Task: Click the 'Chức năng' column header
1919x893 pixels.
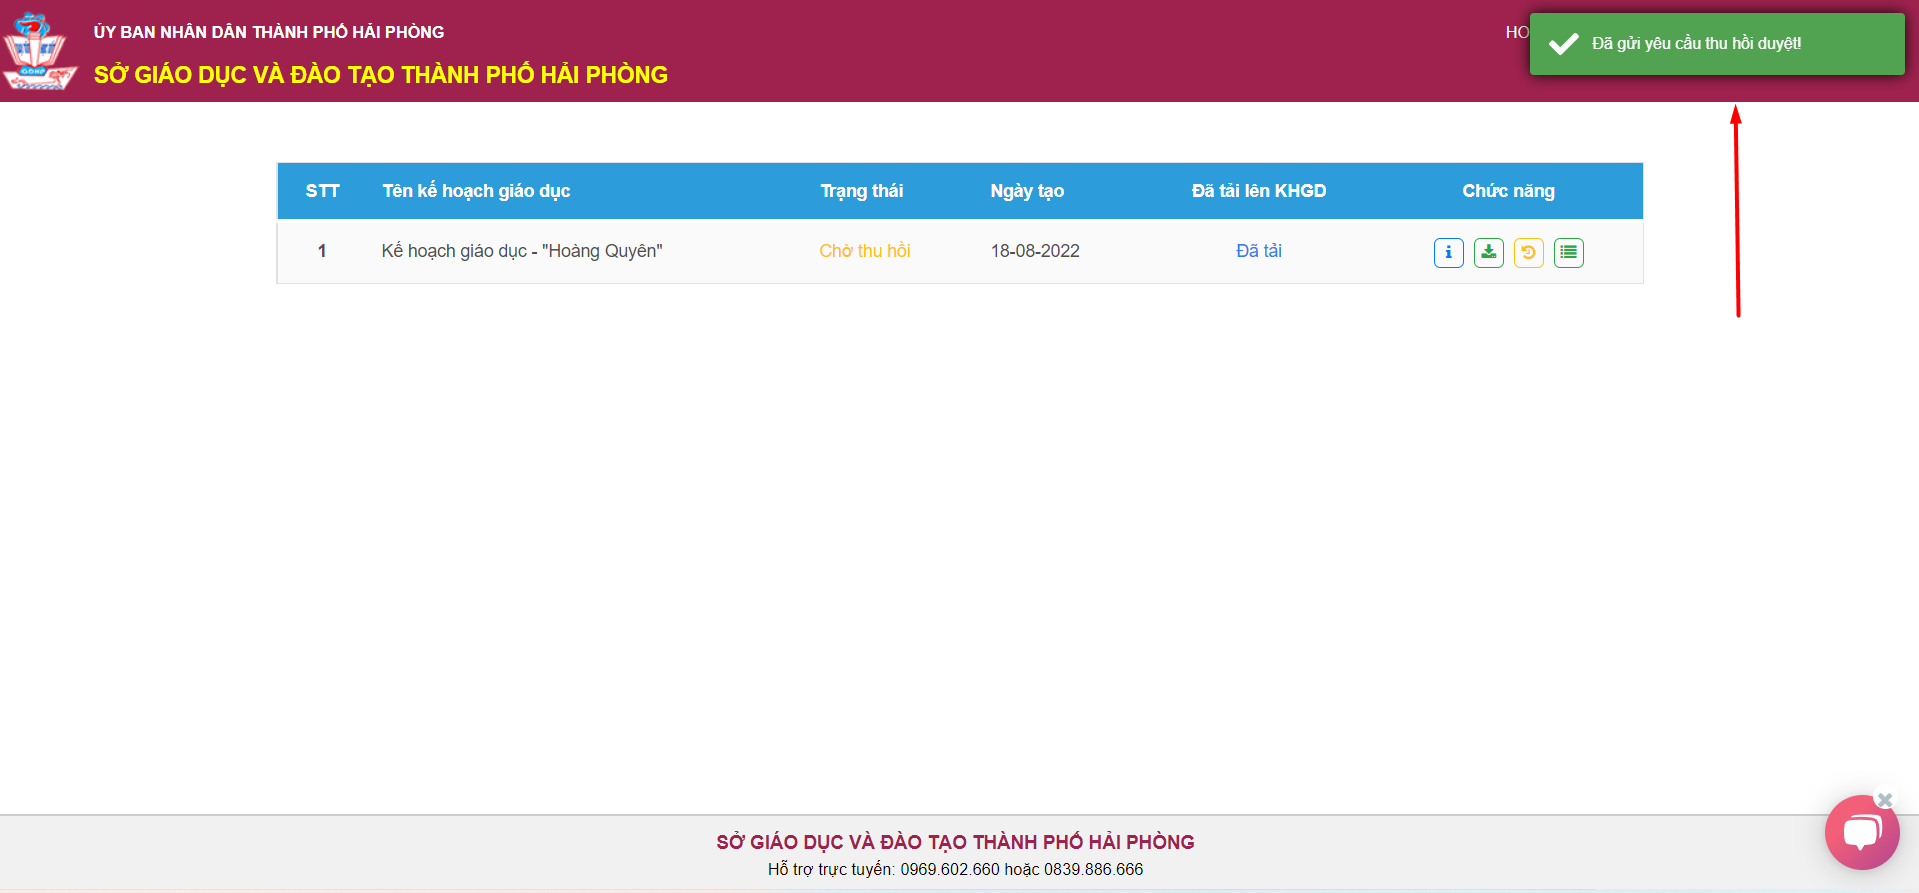Action: (x=1508, y=191)
